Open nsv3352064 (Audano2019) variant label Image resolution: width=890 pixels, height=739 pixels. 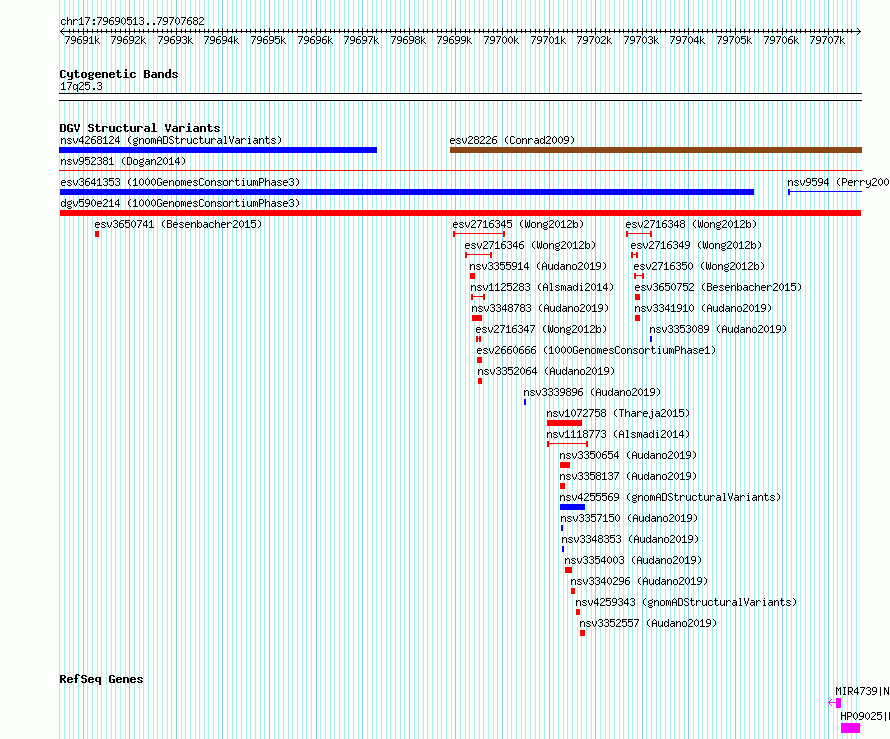(x=546, y=371)
